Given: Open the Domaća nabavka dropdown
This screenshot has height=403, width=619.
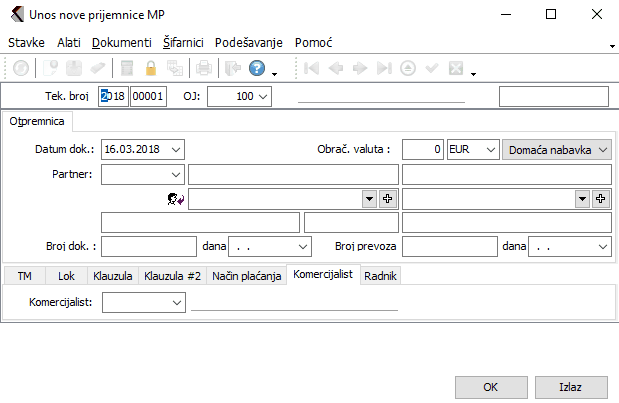Looking at the screenshot, I should click(603, 149).
